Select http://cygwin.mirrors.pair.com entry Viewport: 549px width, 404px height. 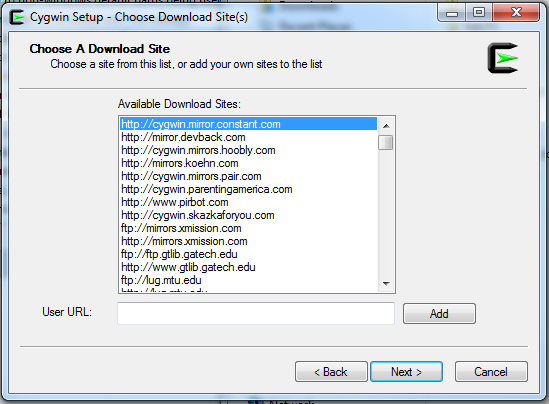pos(249,176)
